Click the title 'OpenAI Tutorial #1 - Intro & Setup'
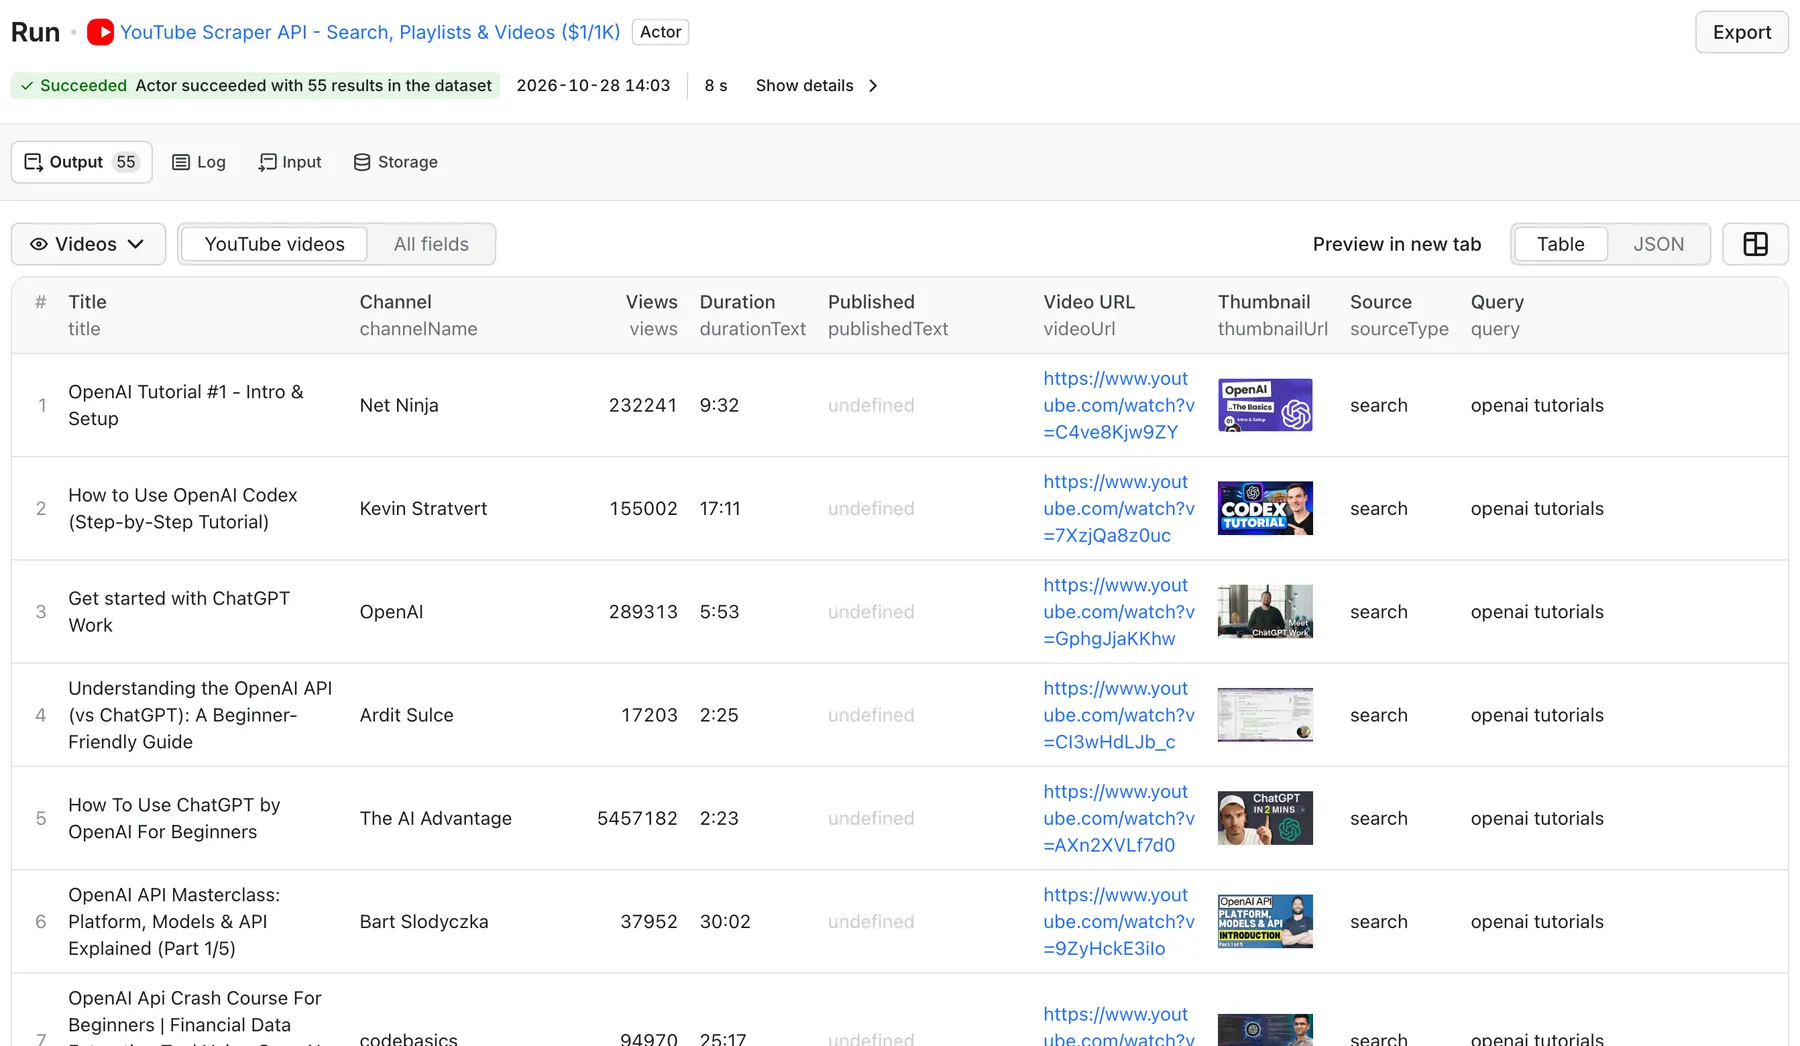1800x1046 pixels. click(x=186, y=405)
